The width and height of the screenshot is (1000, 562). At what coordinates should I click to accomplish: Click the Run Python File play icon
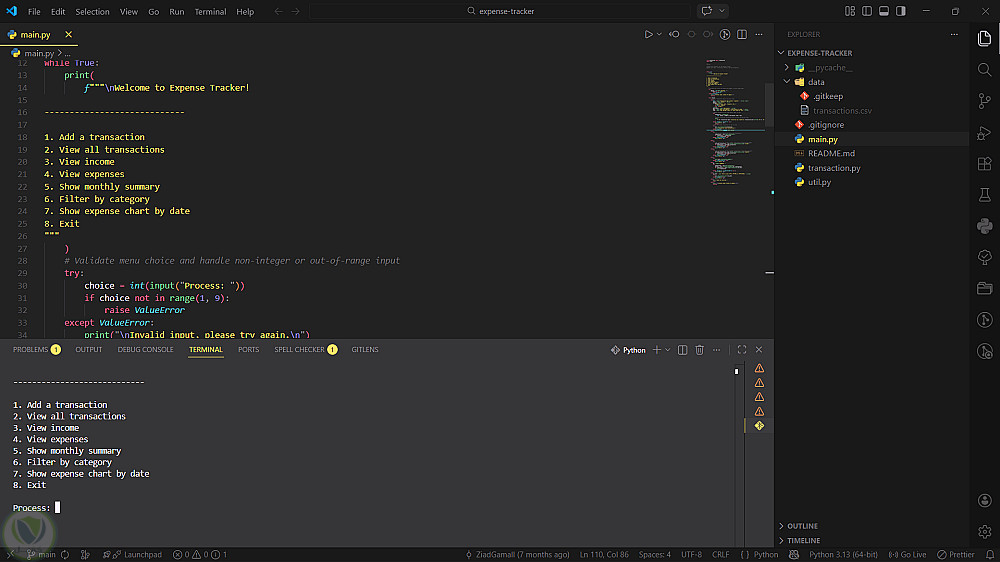[648, 34]
